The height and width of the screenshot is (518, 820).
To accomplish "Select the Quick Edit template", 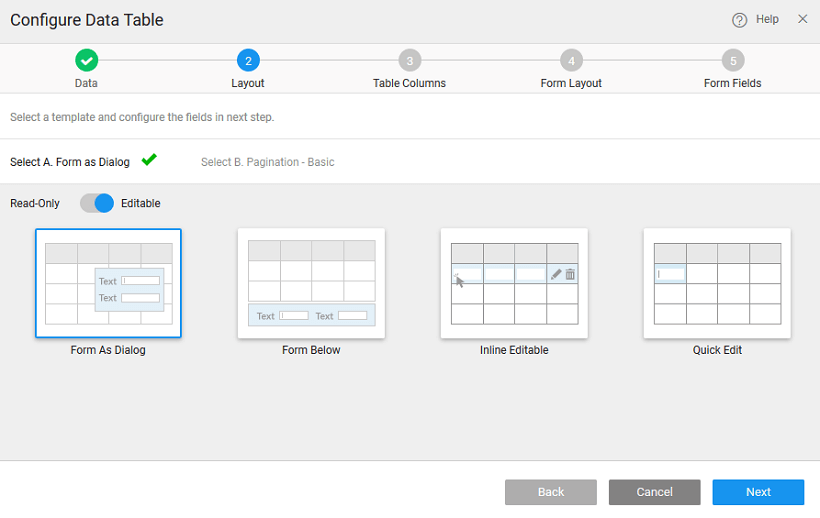I will click(717, 283).
